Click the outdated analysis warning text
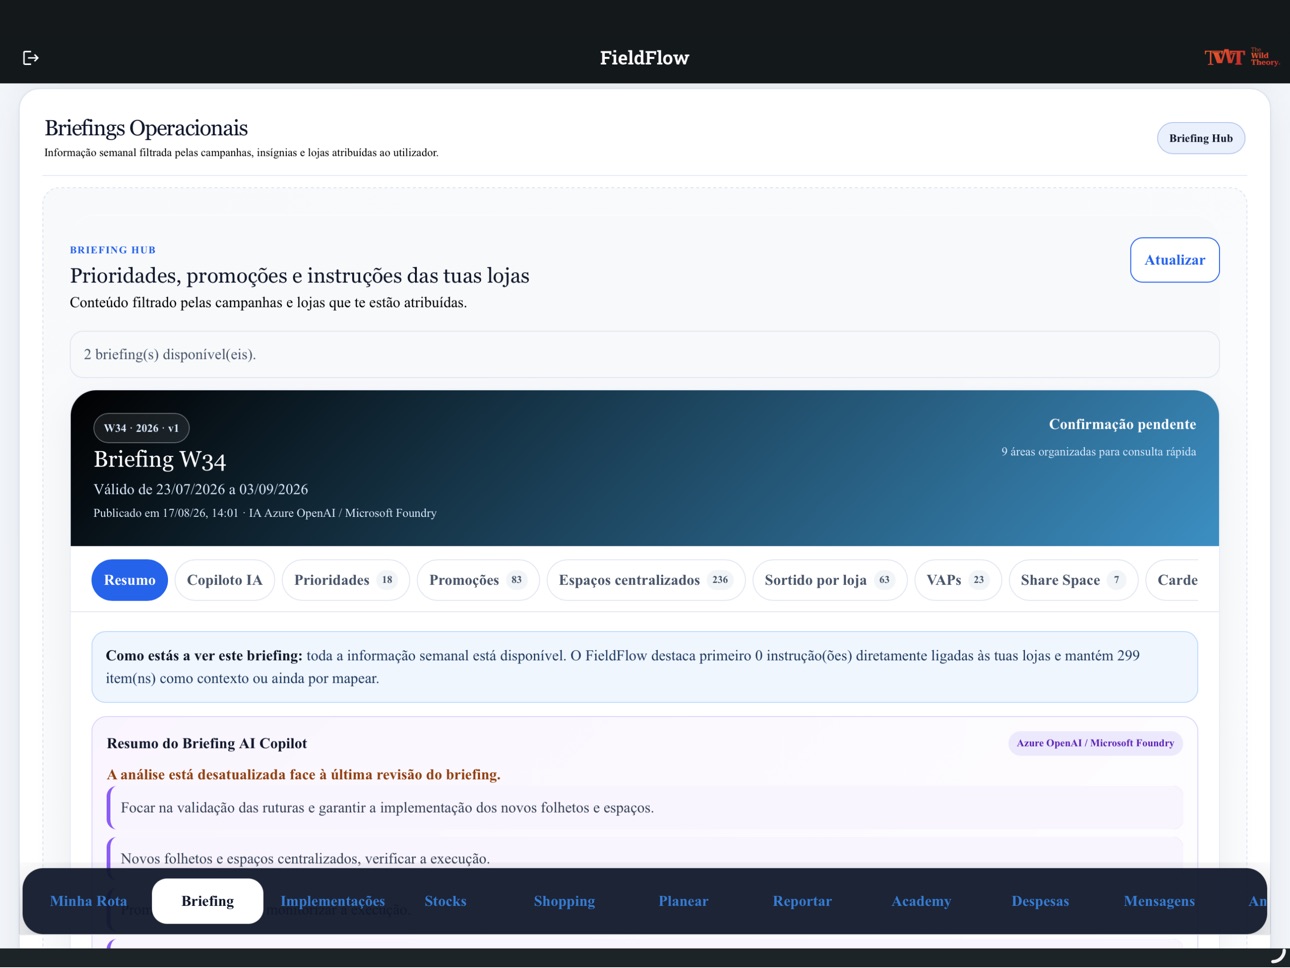 [304, 774]
